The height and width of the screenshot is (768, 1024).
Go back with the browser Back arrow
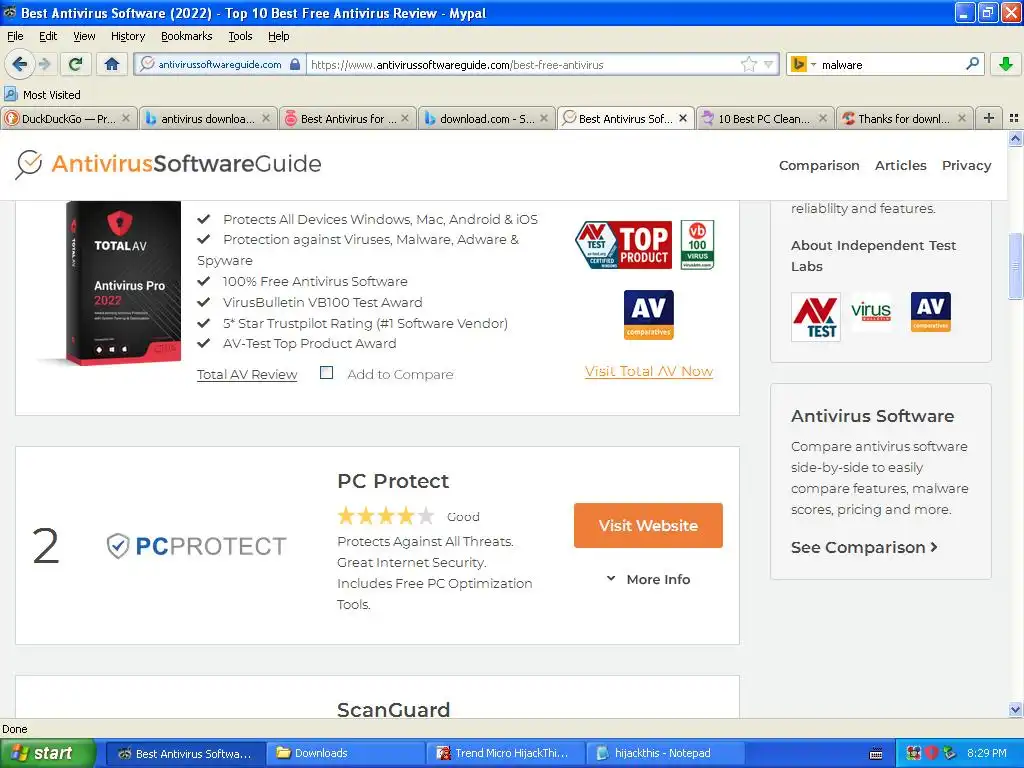[x=19, y=64]
